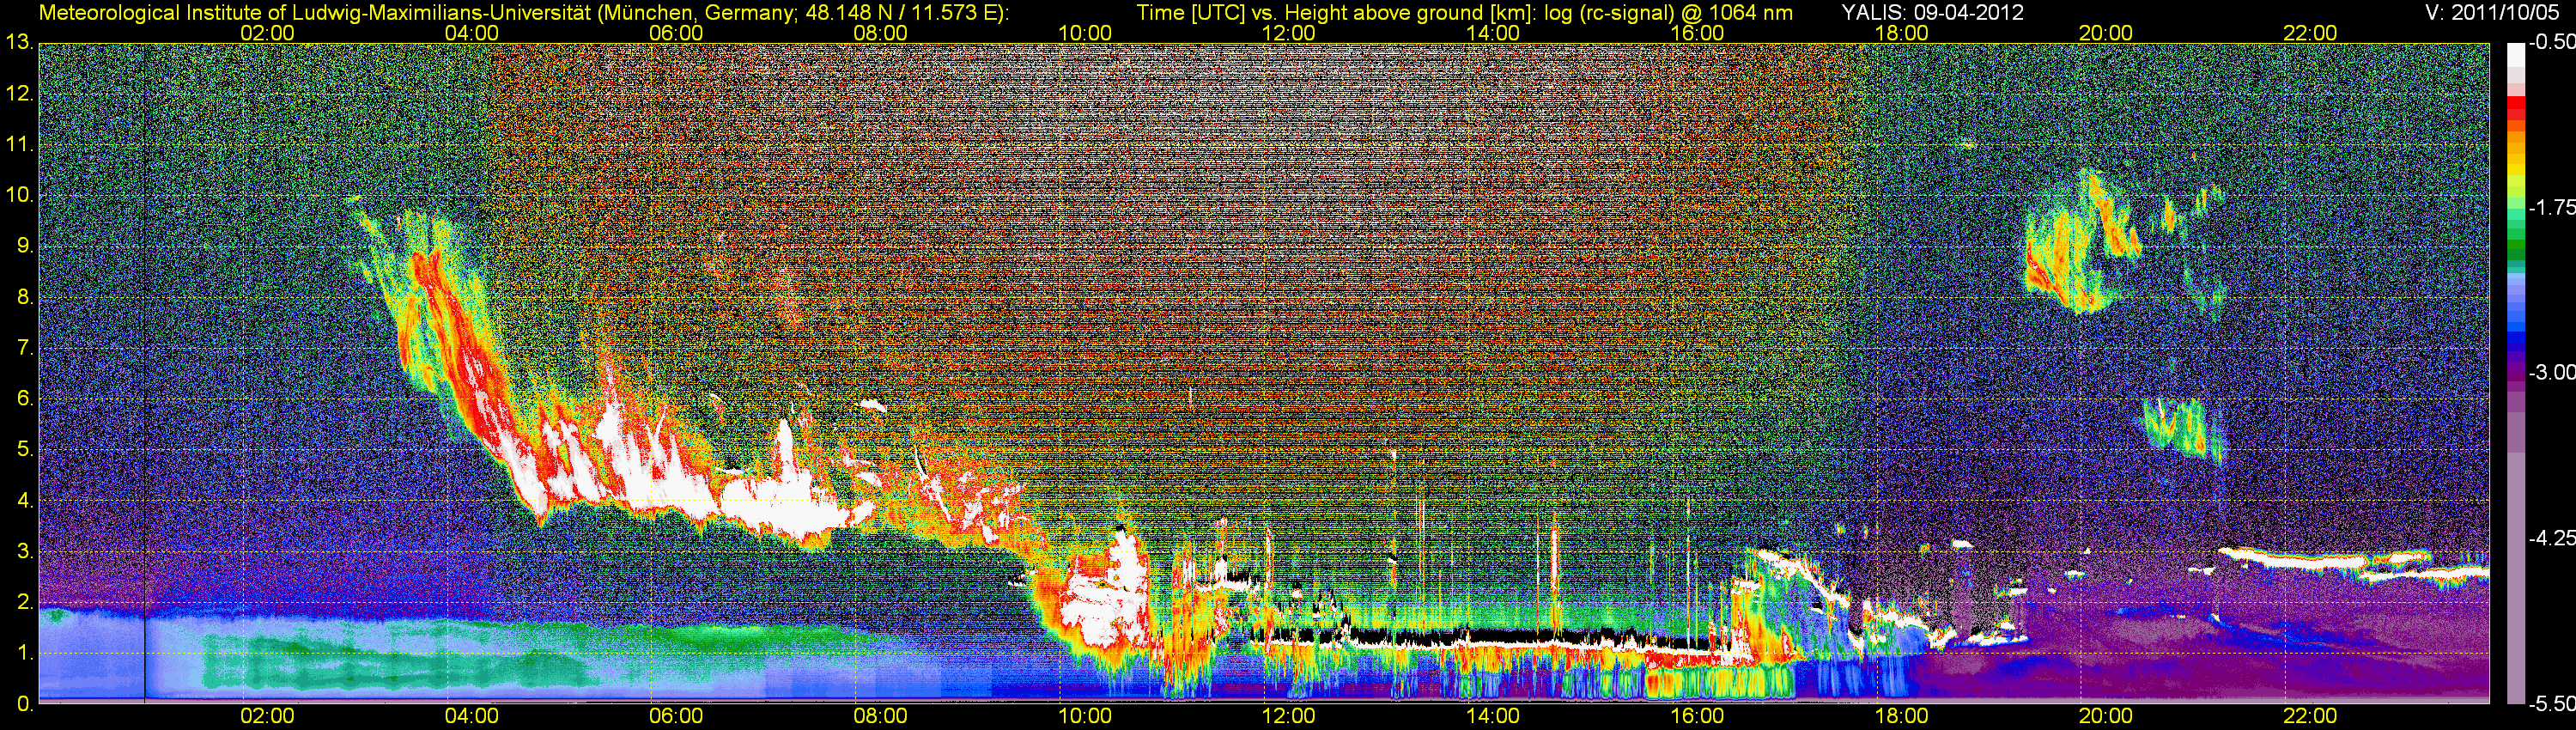Click the 8 km height axis label

25,297
